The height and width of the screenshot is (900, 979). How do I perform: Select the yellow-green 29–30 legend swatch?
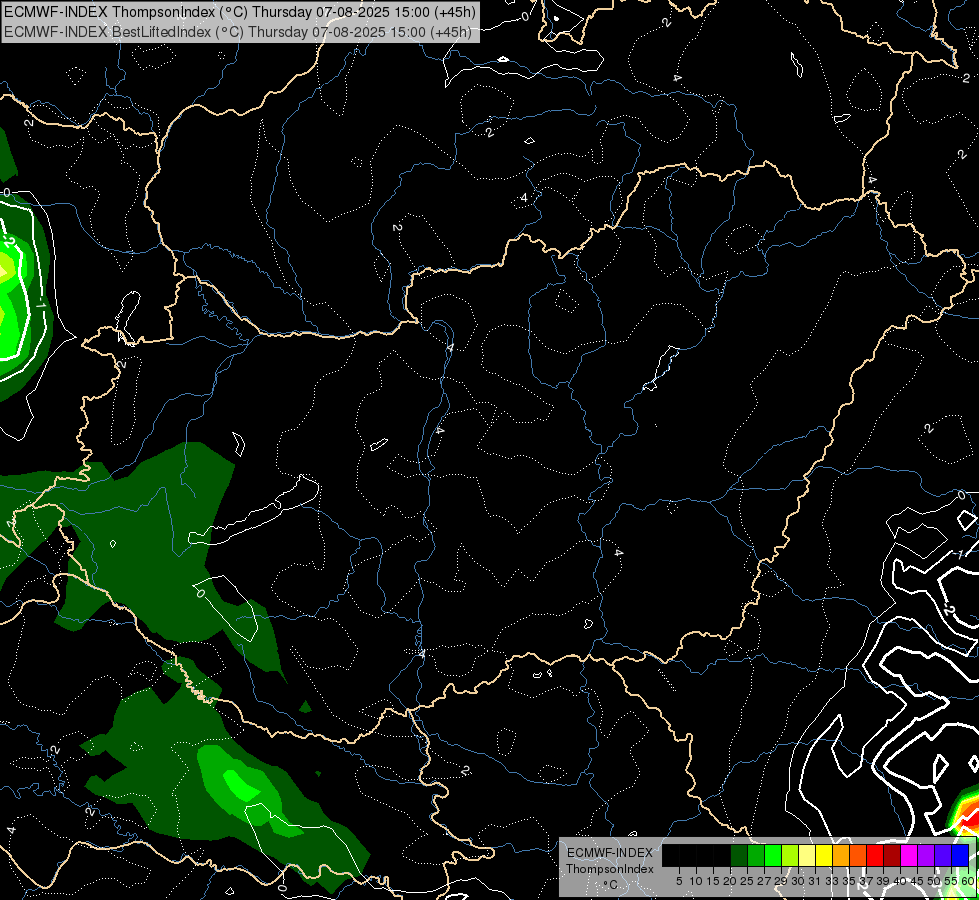(790, 855)
